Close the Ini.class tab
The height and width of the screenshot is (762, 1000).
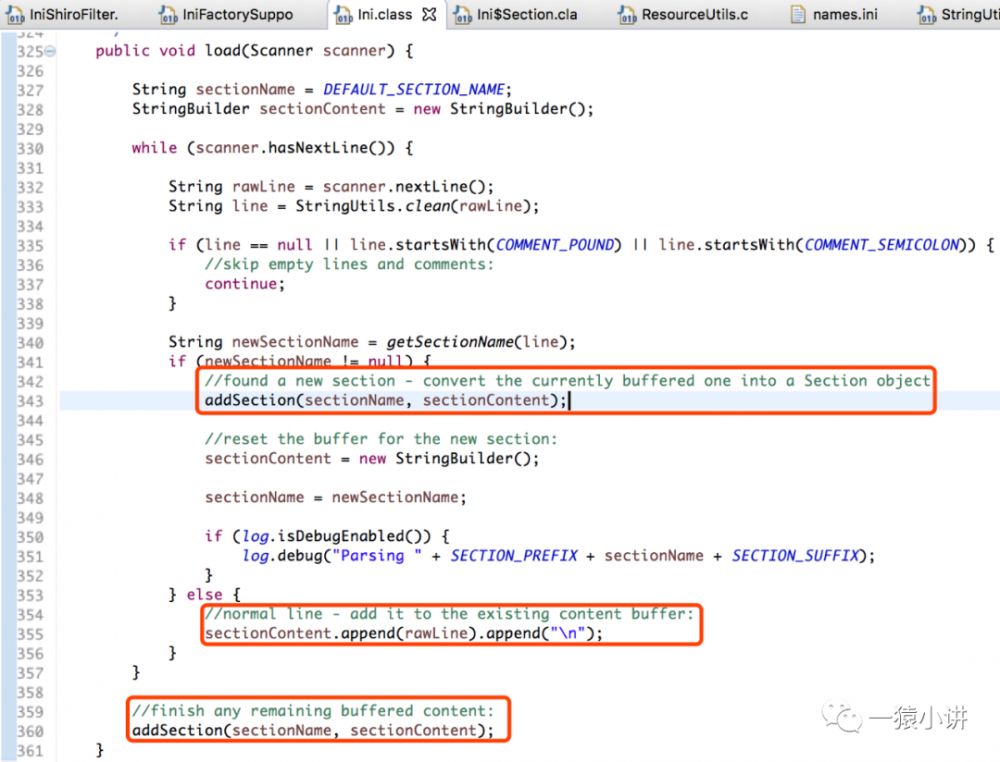click(430, 14)
